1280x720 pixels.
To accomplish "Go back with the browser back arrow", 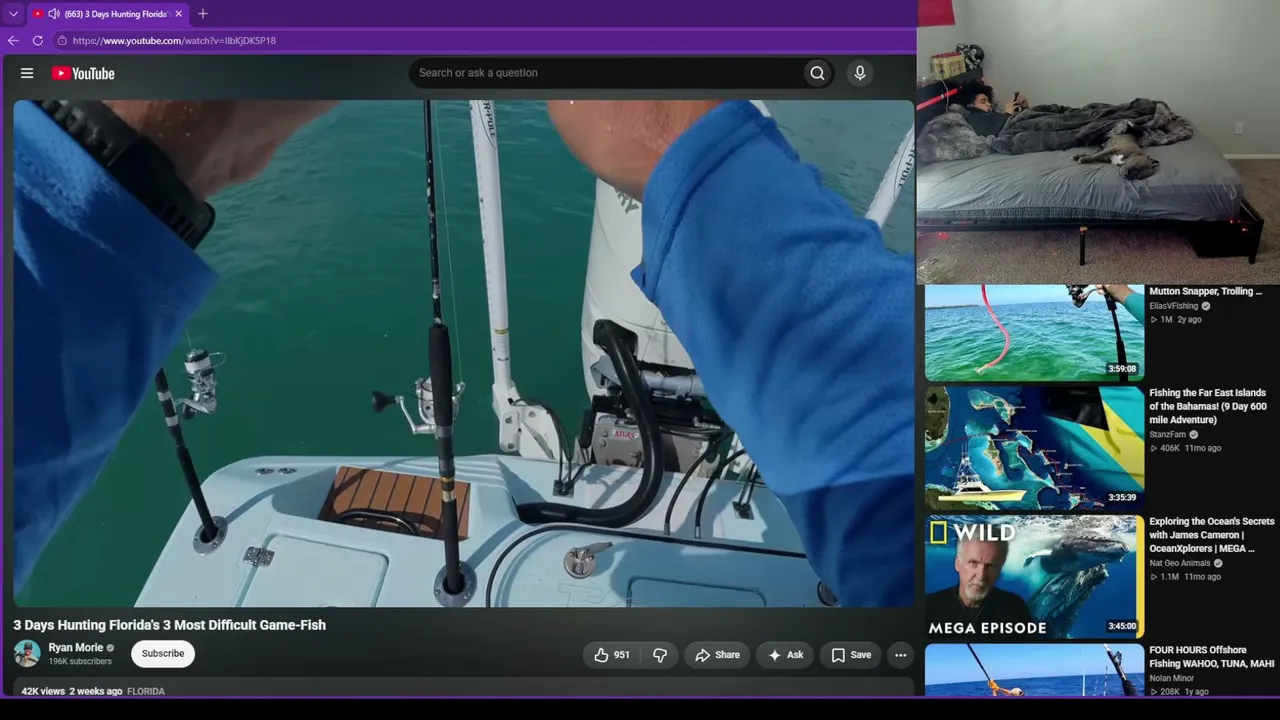I will click(x=13, y=41).
